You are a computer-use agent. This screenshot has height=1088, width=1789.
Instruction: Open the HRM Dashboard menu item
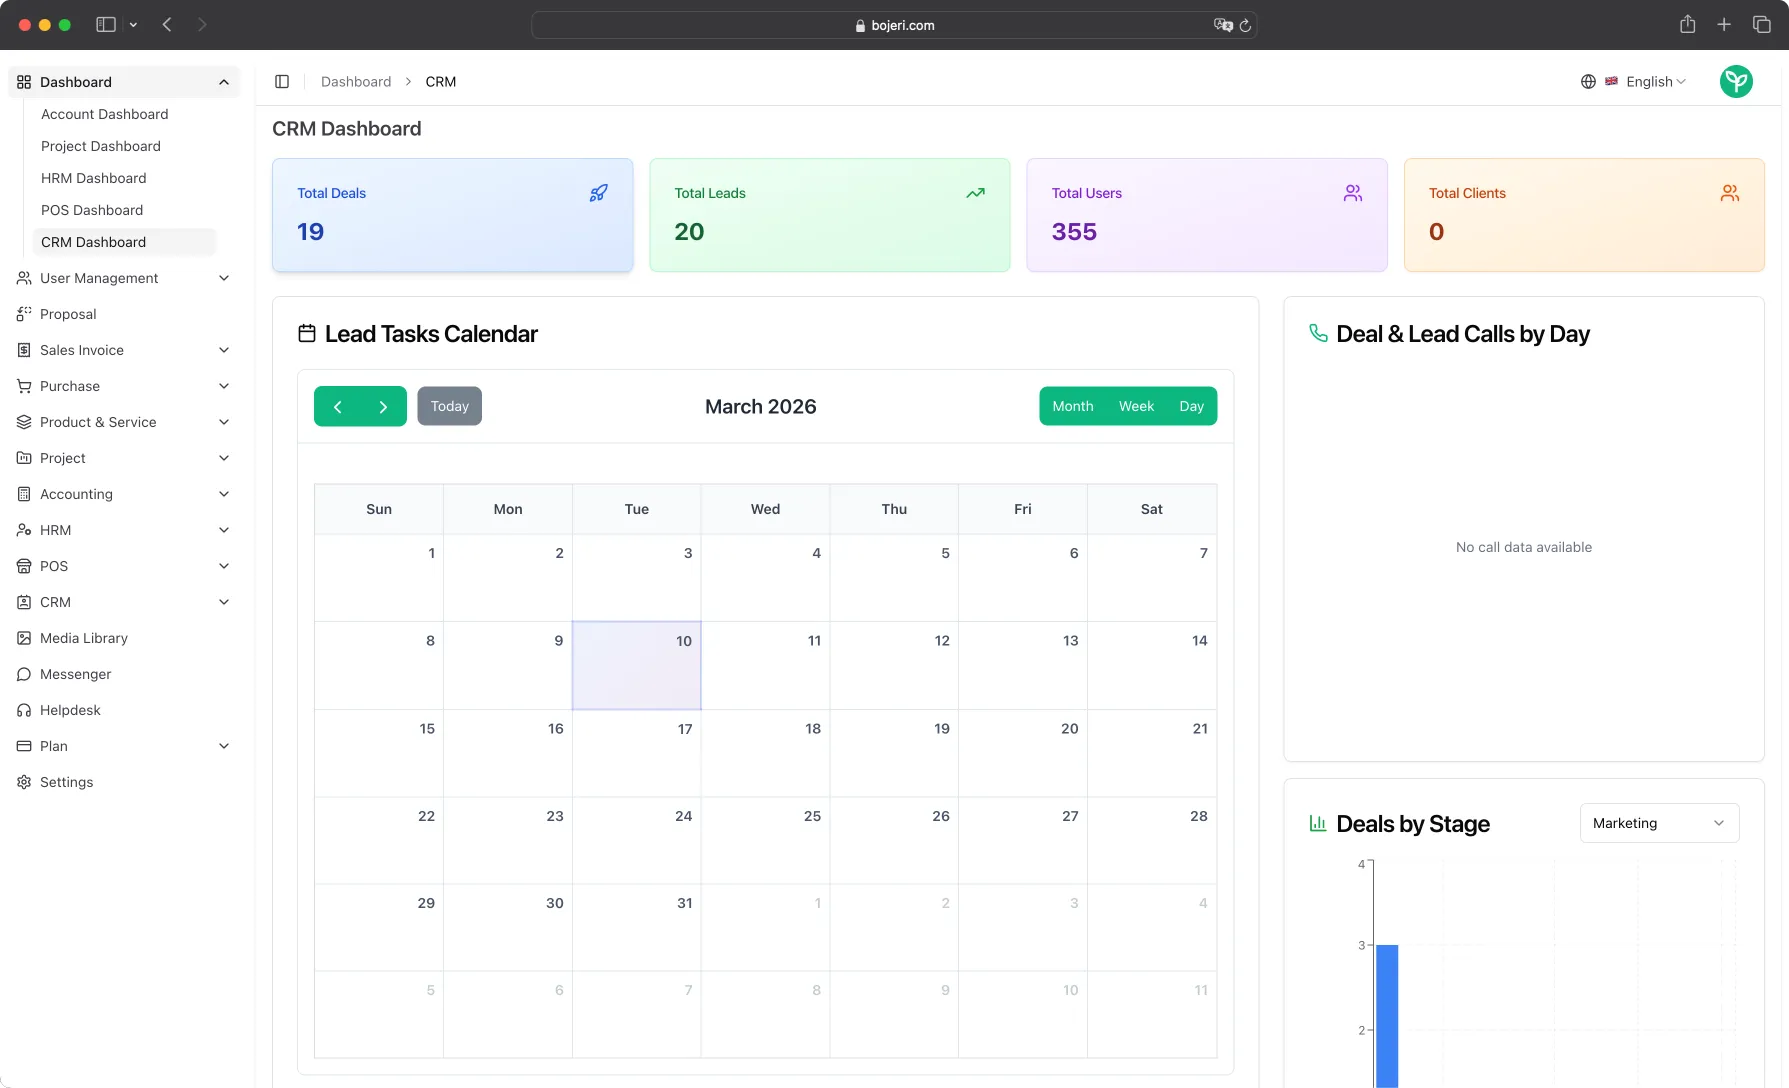click(x=93, y=178)
